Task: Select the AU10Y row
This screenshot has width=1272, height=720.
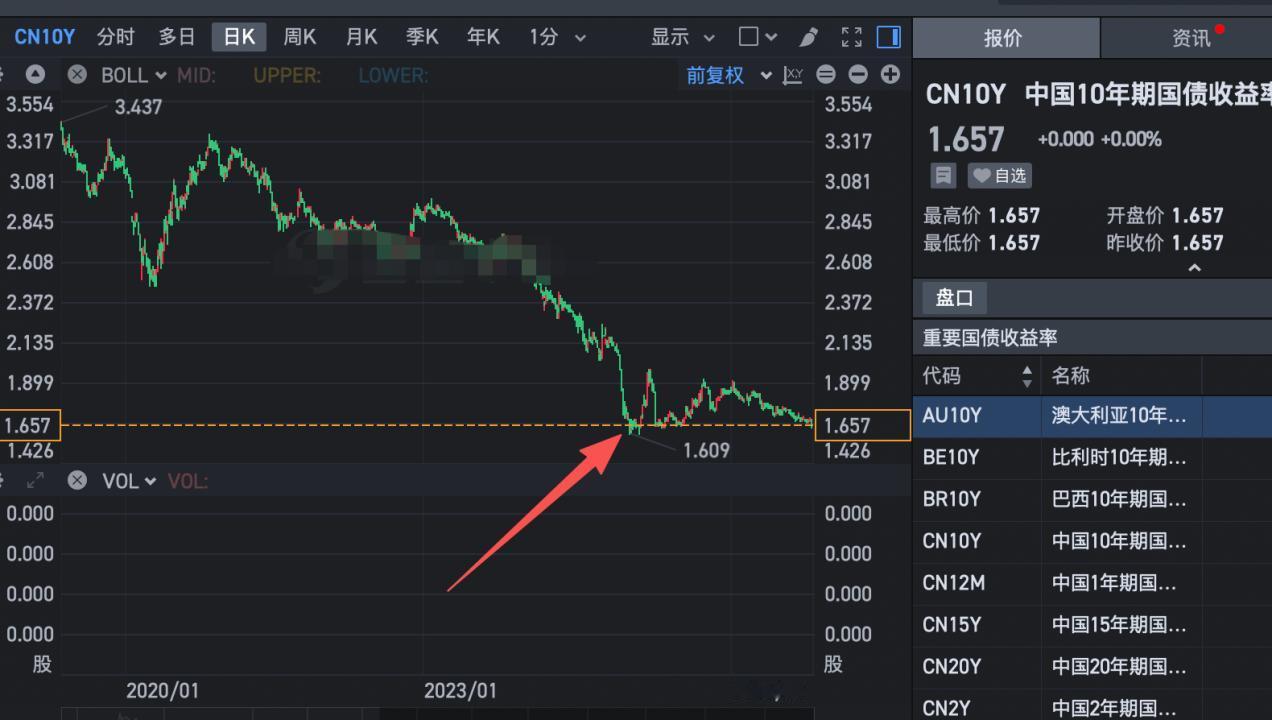Action: click(x=1092, y=415)
